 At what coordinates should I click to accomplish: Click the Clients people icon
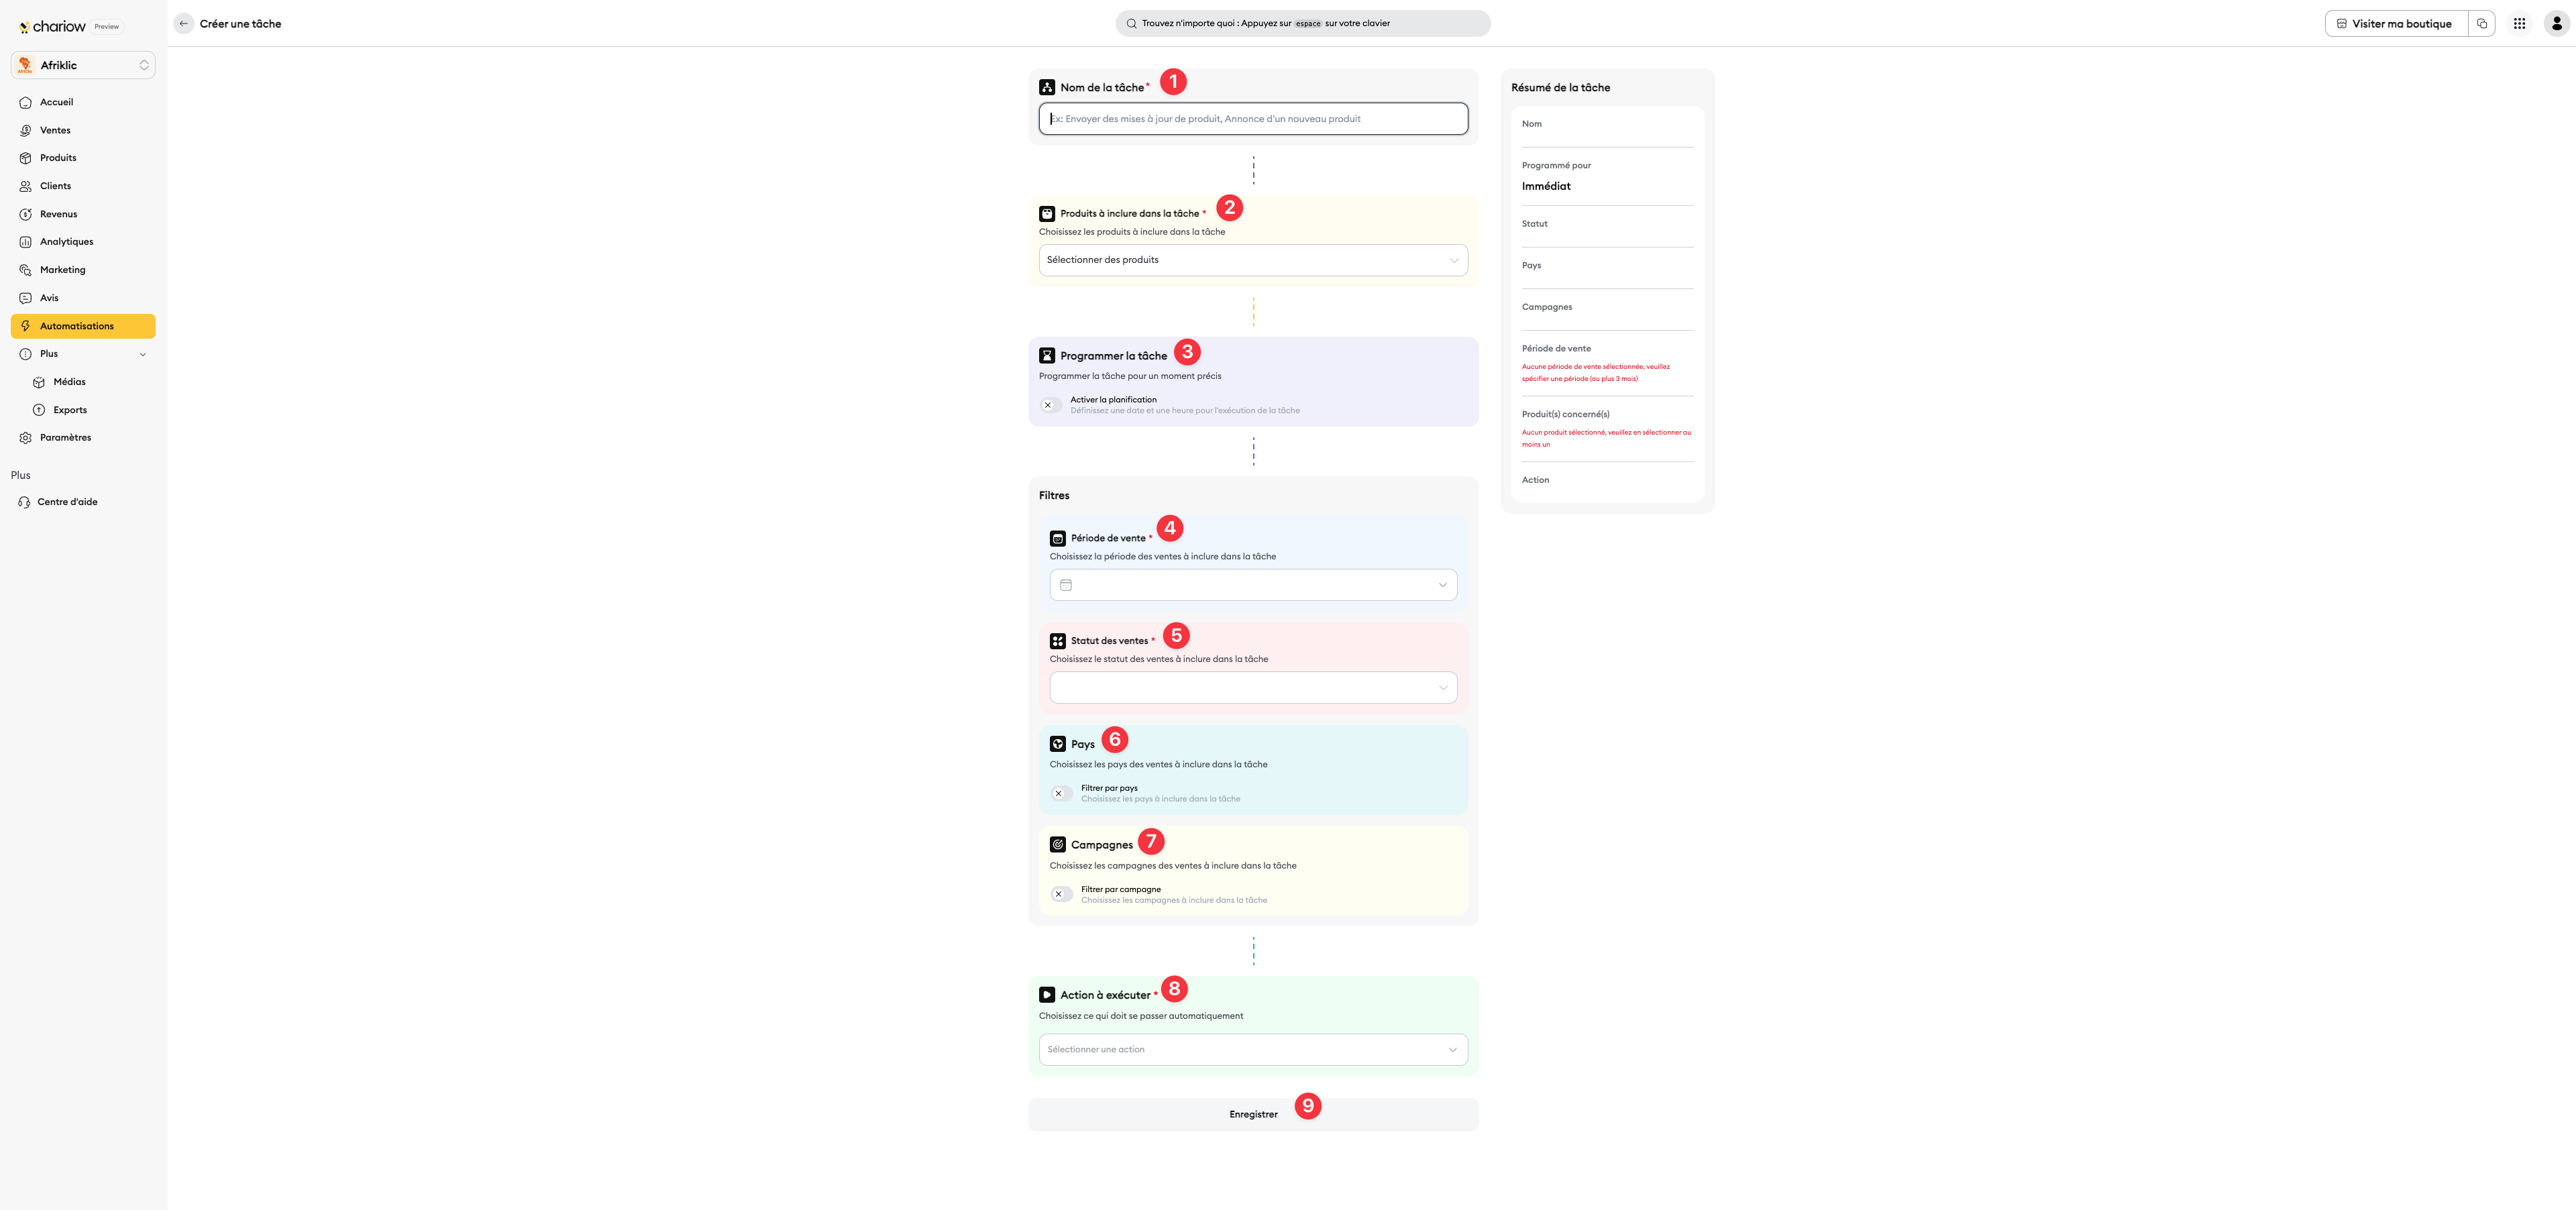click(26, 186)
